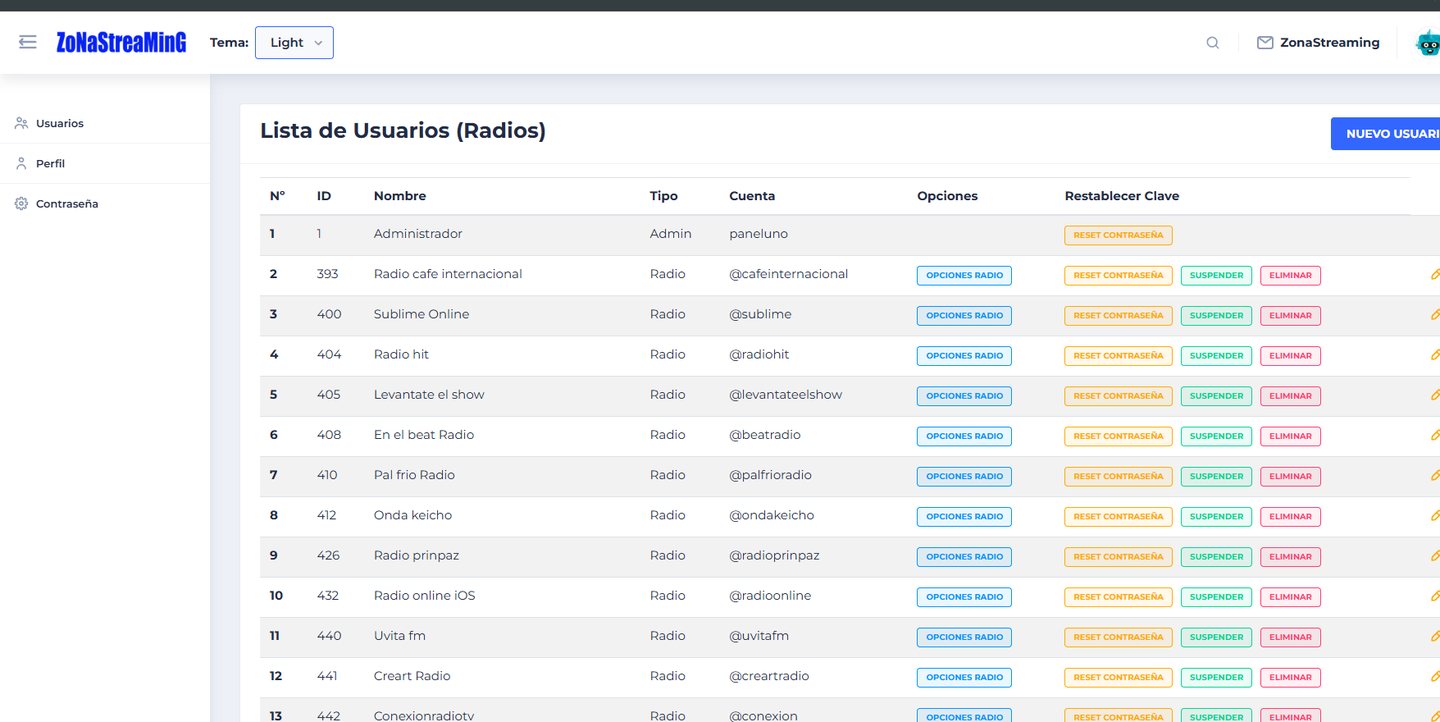
Task: Collapse sidebar with the hamburger menu icon
Action: [28, 42]
